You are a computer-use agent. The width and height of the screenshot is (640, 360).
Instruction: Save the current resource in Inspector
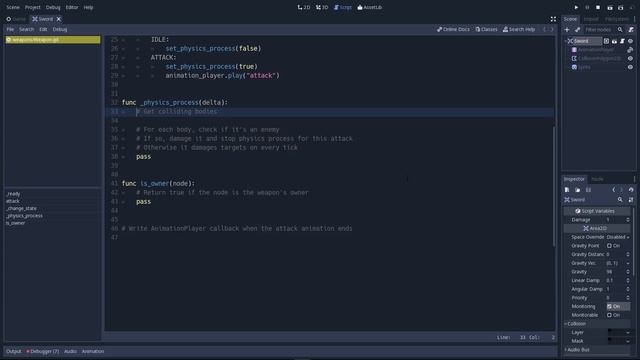[588, 190]
